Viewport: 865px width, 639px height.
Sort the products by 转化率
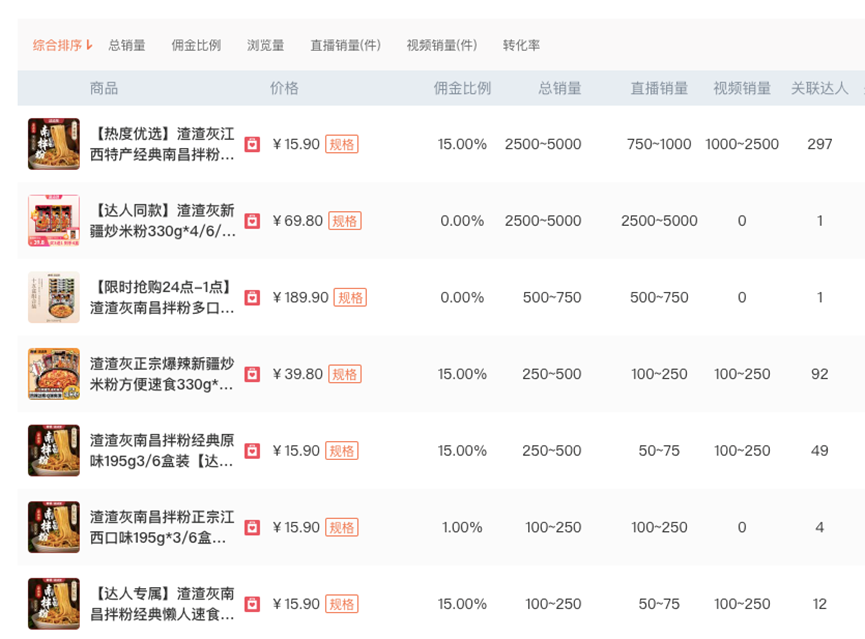coord(521,45)
